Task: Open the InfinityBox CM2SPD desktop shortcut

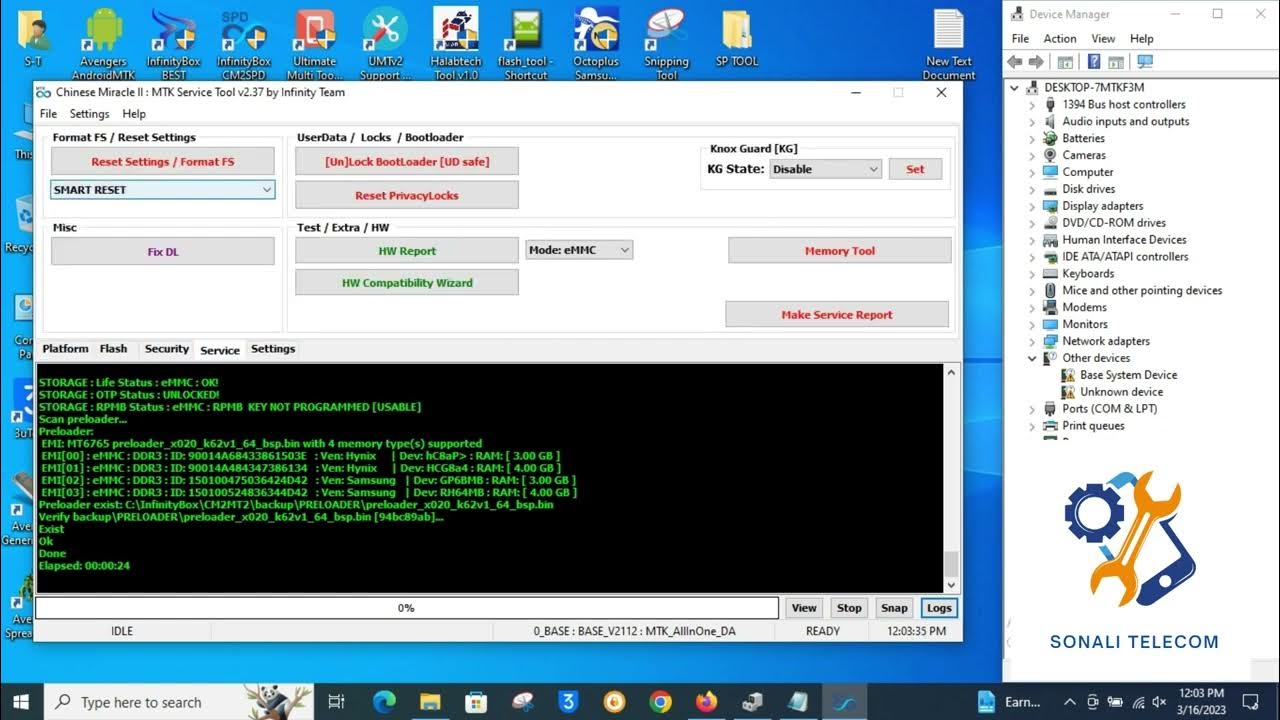Action: 243,43
